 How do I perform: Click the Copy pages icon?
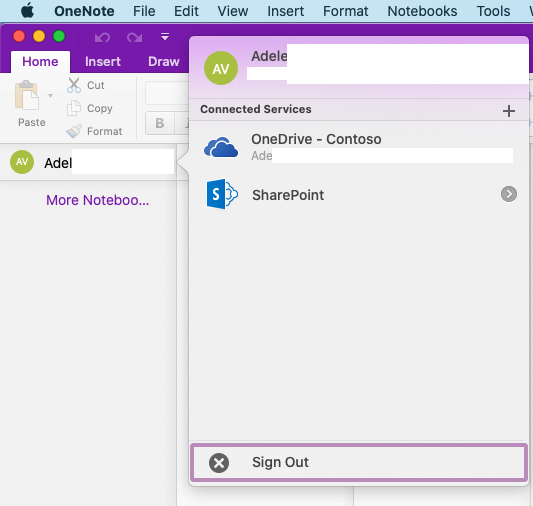[x=74, y=108]
